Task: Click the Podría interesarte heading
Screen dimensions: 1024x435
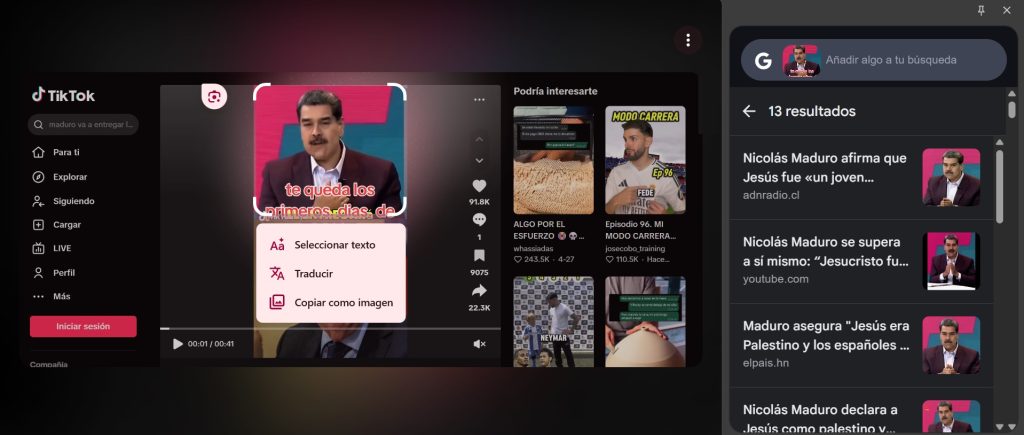Action: click(x=555, y=91)
